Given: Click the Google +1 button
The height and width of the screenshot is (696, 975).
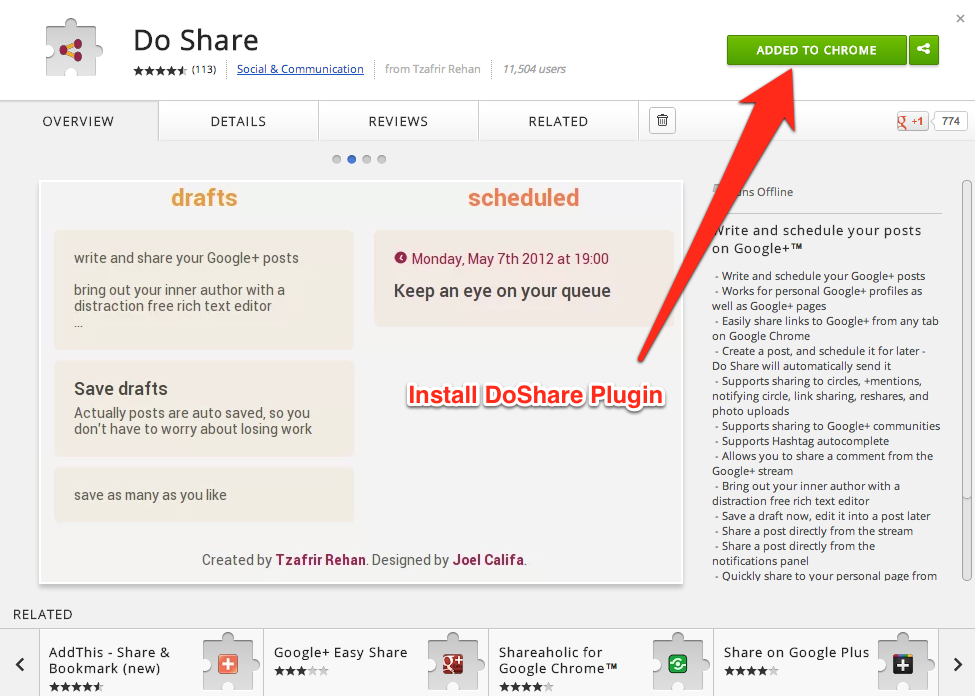Looking at the screenshot, I should tap(911, 121).
